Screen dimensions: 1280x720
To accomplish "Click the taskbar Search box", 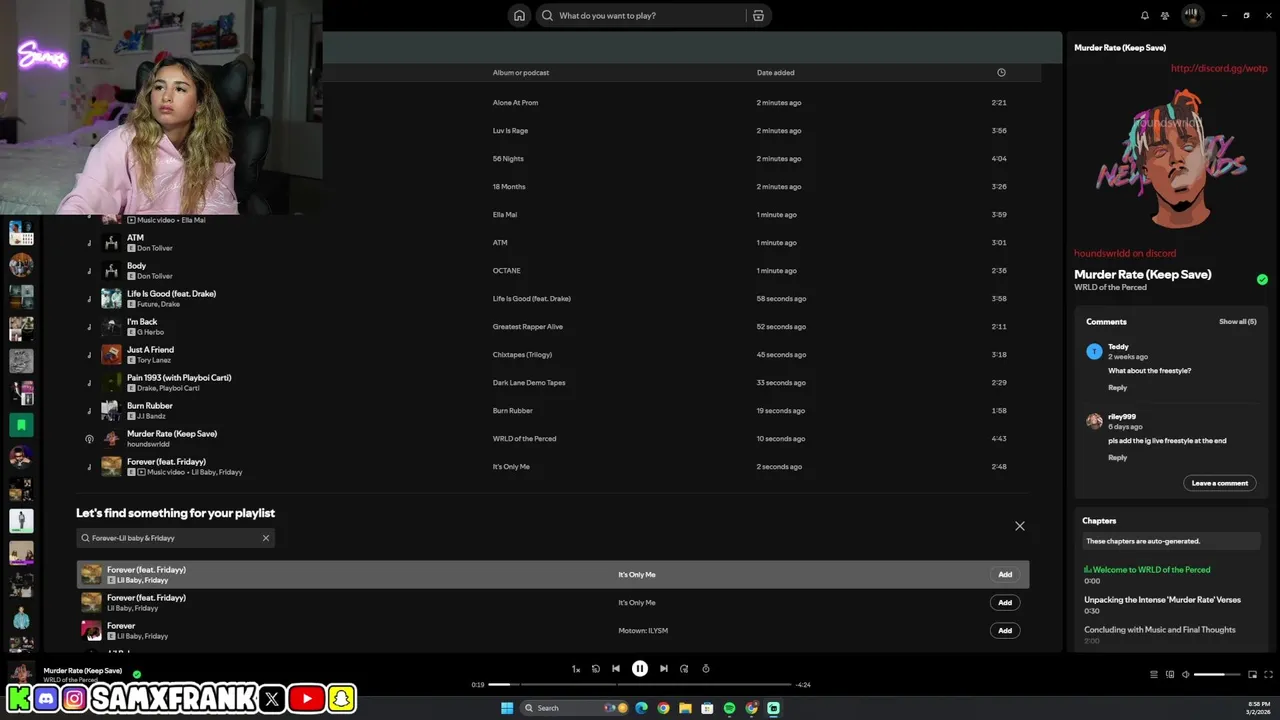I will click(573, 708).
